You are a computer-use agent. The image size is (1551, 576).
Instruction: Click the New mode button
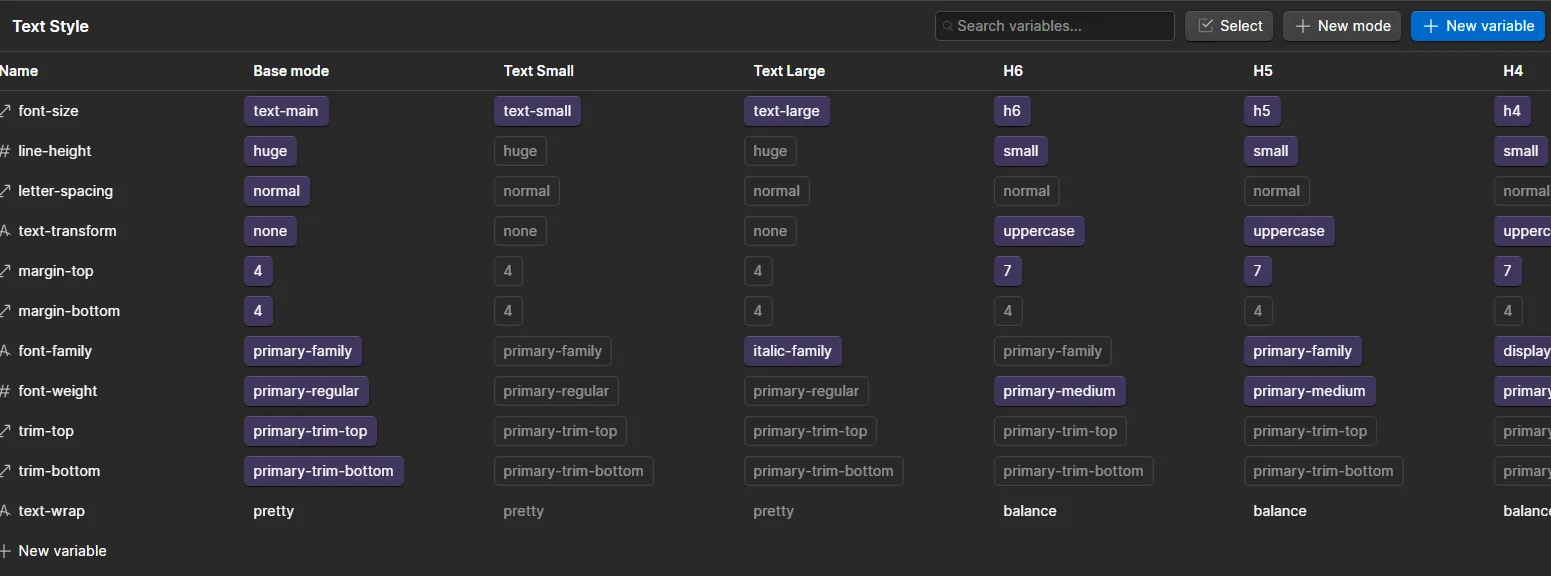point(1342,26)
